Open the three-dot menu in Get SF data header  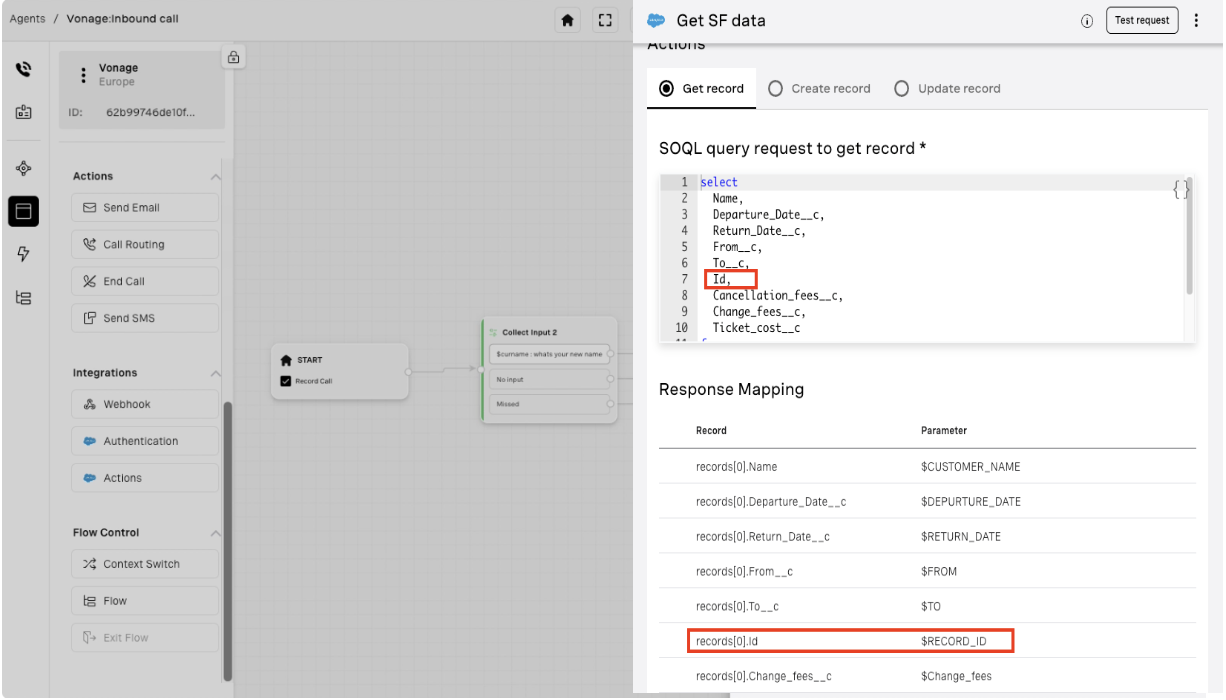(x=1196, y=20)
